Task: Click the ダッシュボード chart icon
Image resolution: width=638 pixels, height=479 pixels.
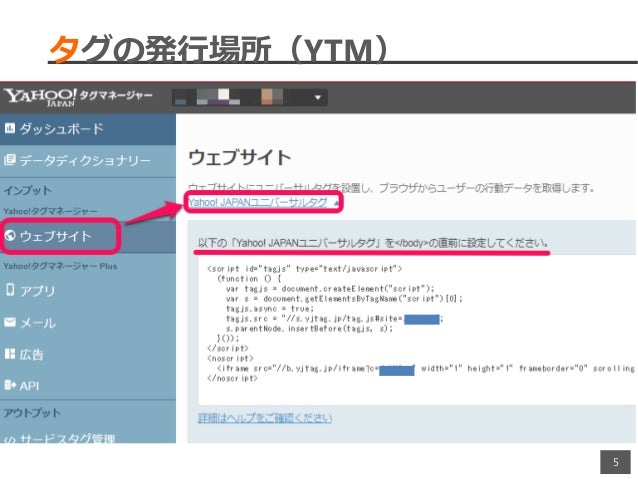Action: tap(10, 128)
